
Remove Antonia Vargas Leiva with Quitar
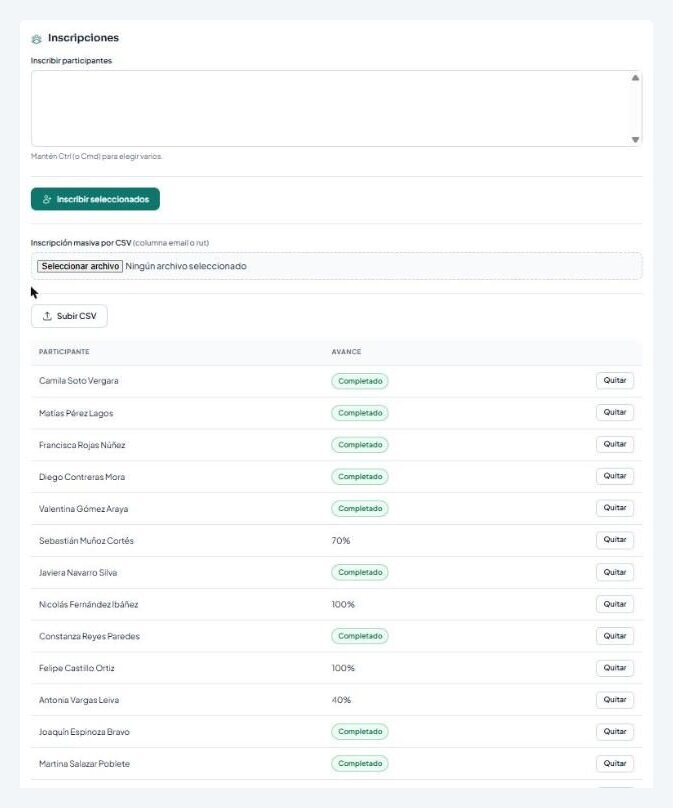tap(615, 700)
